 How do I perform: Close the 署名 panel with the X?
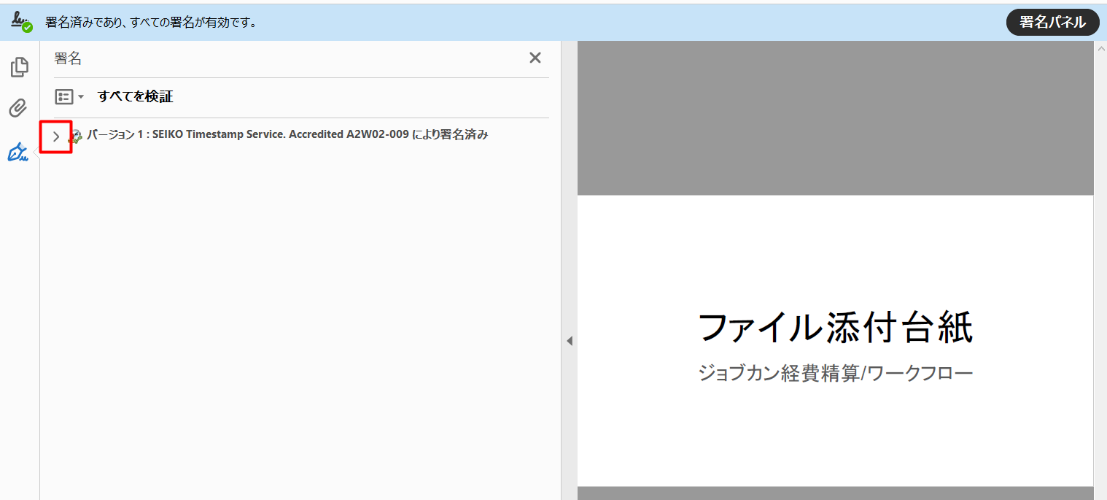[x=535, y=58]
